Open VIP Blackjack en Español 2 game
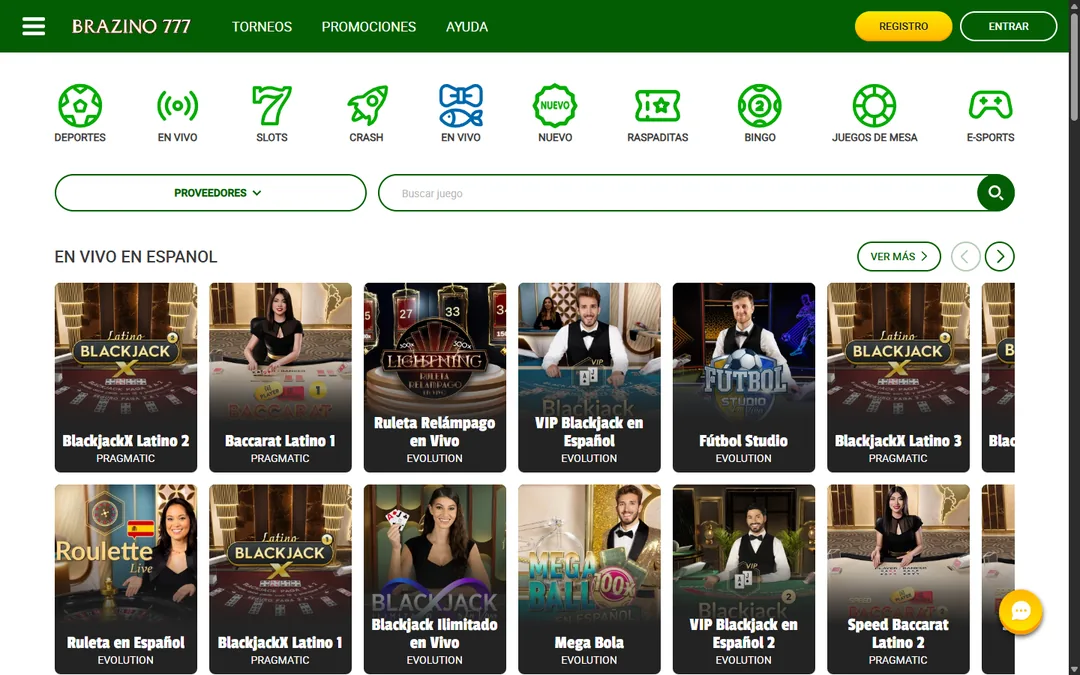The image size is (1080, 675). (x=744, y=579)
